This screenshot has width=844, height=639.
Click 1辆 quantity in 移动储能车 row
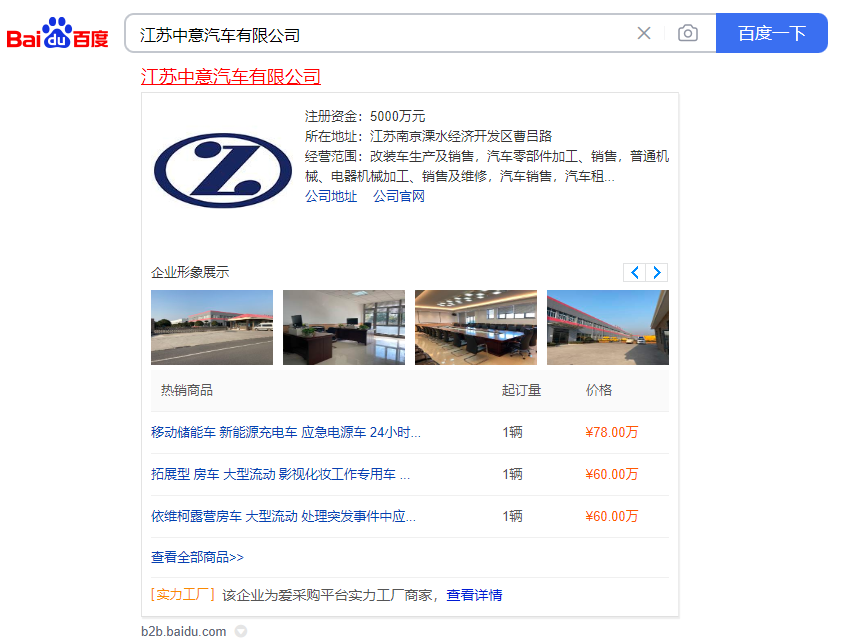coord(512,432)
